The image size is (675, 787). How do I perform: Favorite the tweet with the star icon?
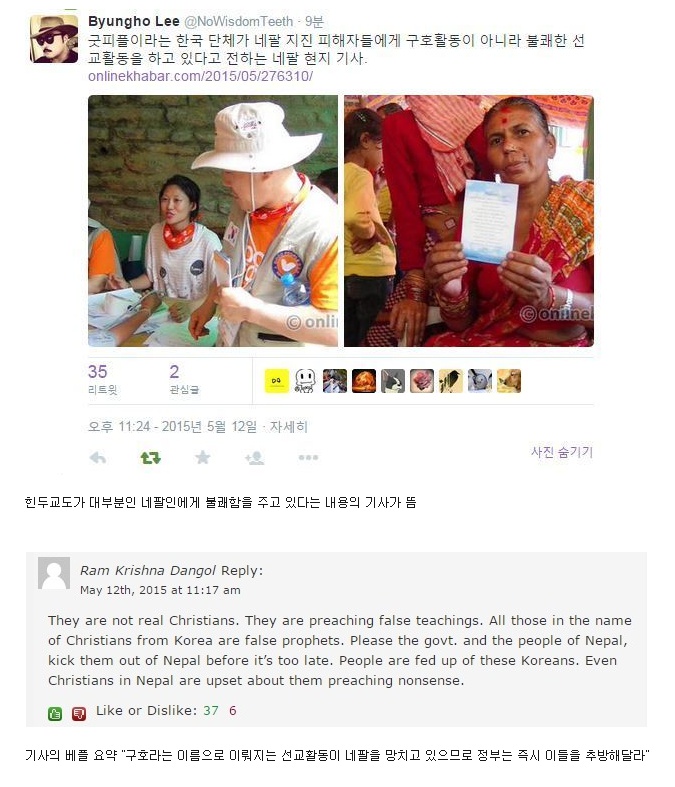[x=203, y=457]
